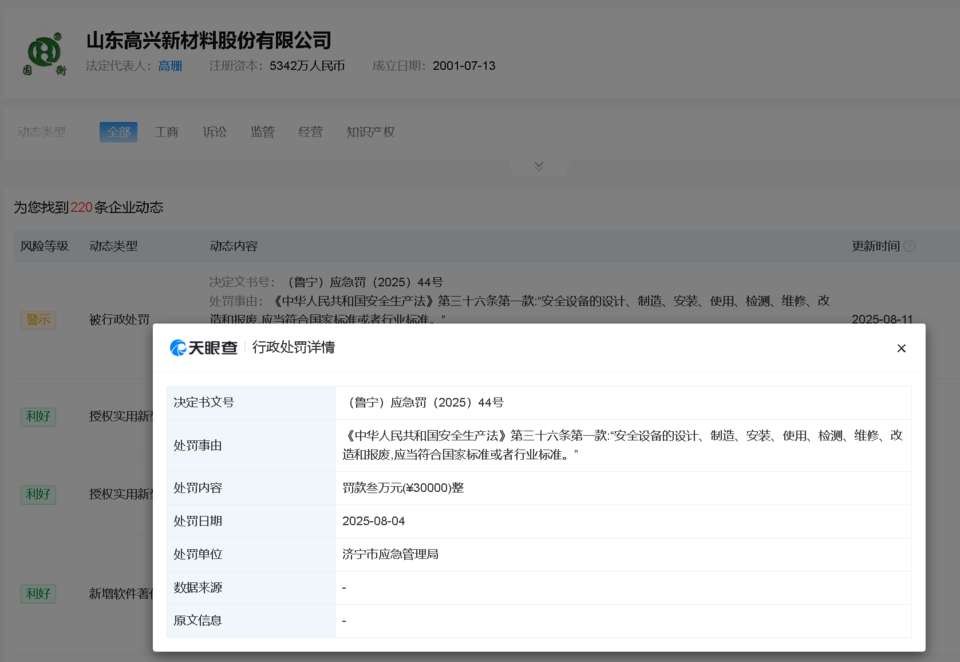Image resolution: width=960 pixels, height=662 pixels.
Task: Open legal representative 高珊 link
Action: (x=170, y=66)
